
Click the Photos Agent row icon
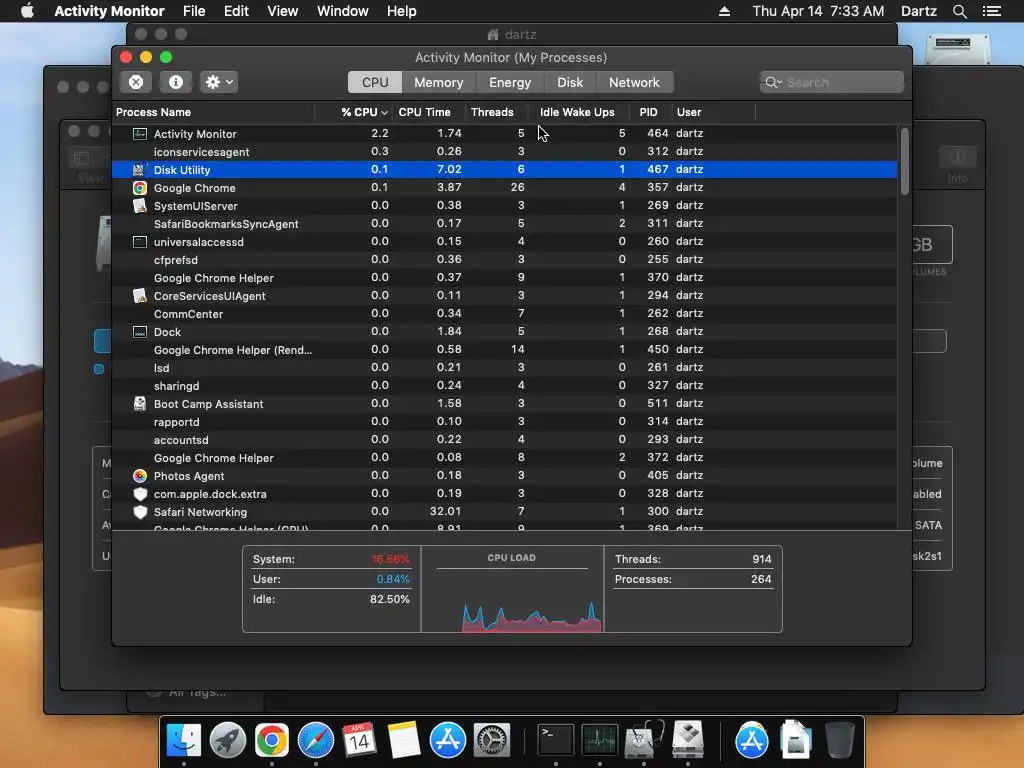point(140,475)
